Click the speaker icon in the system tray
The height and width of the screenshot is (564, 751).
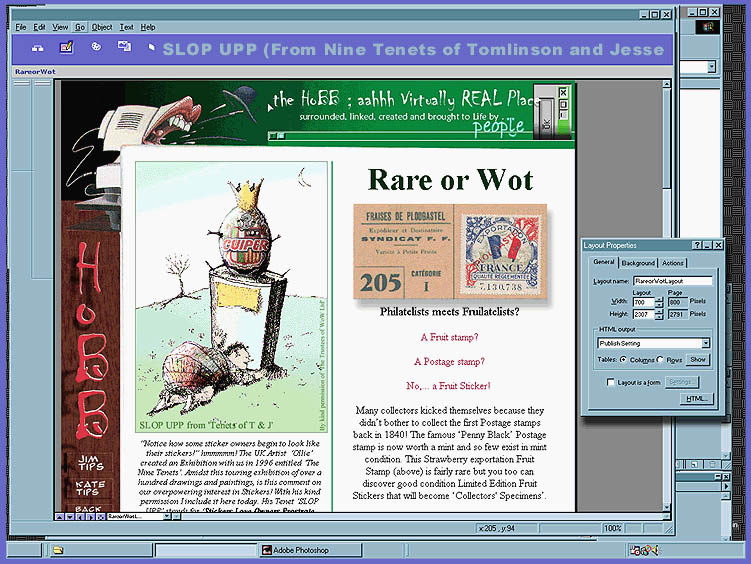pos(654,550)
